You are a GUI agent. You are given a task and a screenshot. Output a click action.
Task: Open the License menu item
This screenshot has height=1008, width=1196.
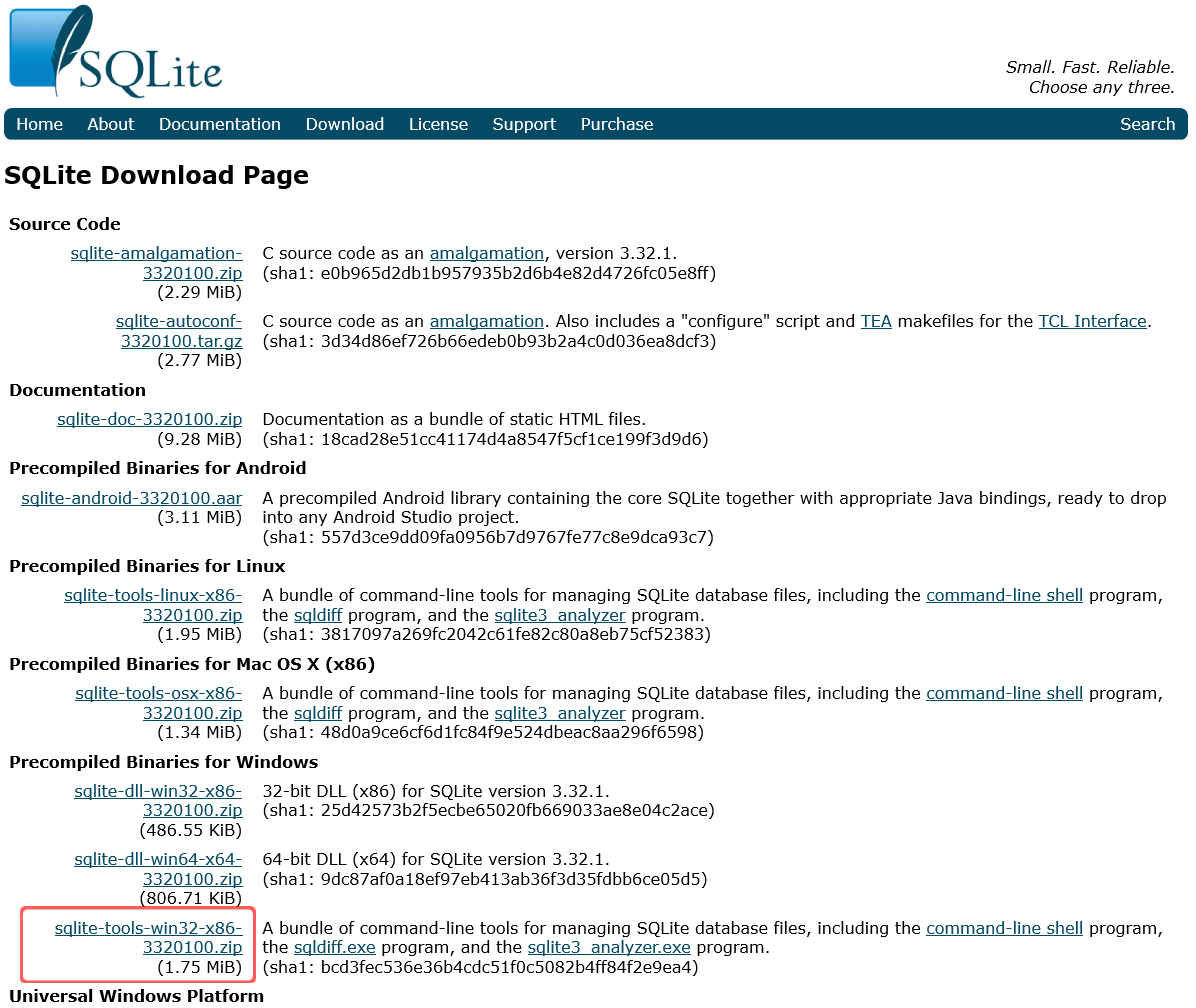click(438, 124)
